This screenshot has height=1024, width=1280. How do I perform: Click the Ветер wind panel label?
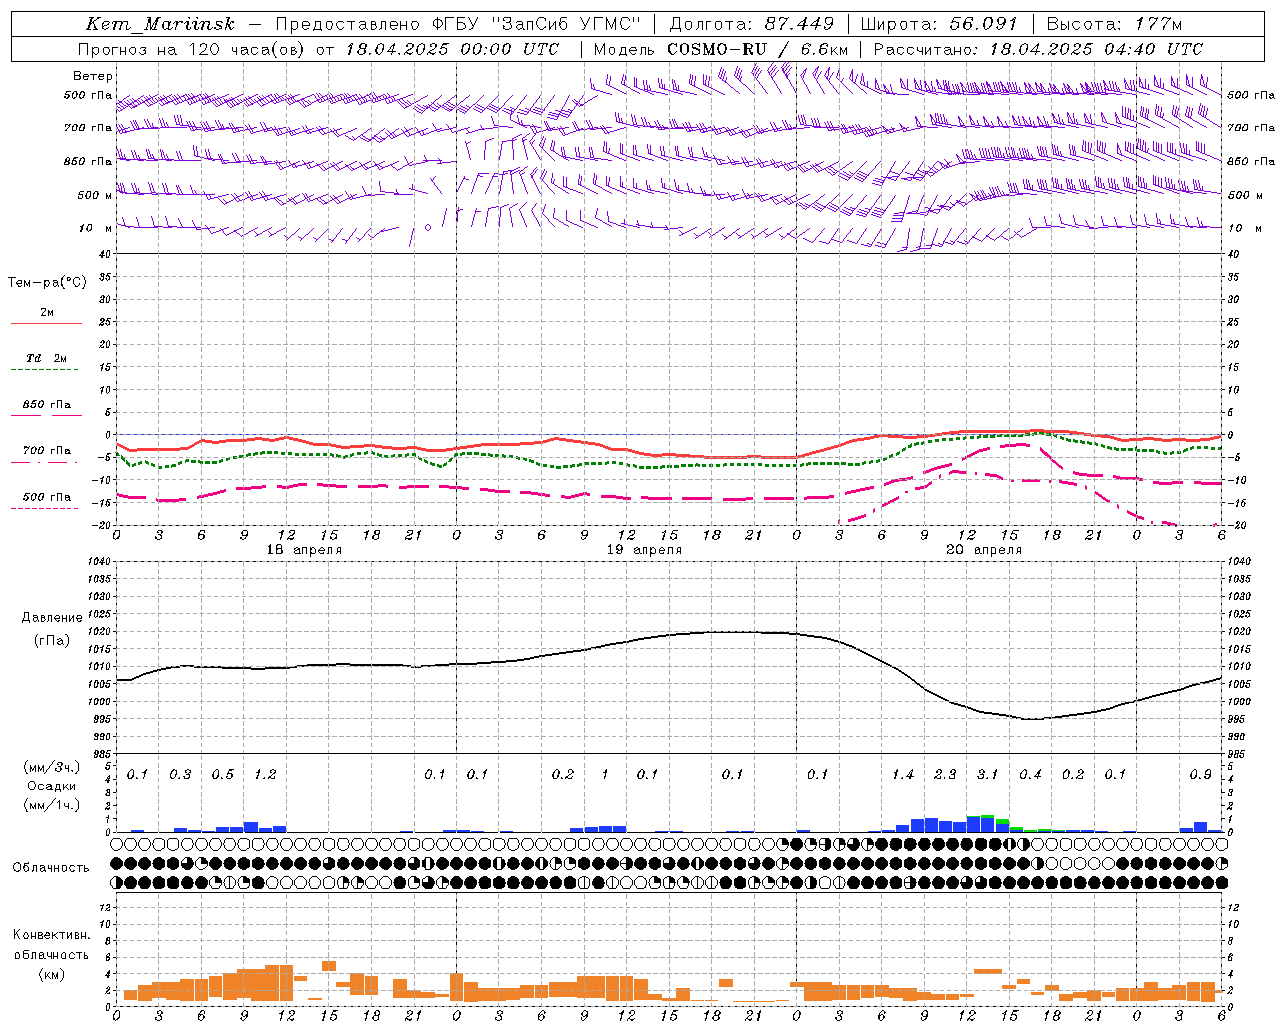click(93, 76)
